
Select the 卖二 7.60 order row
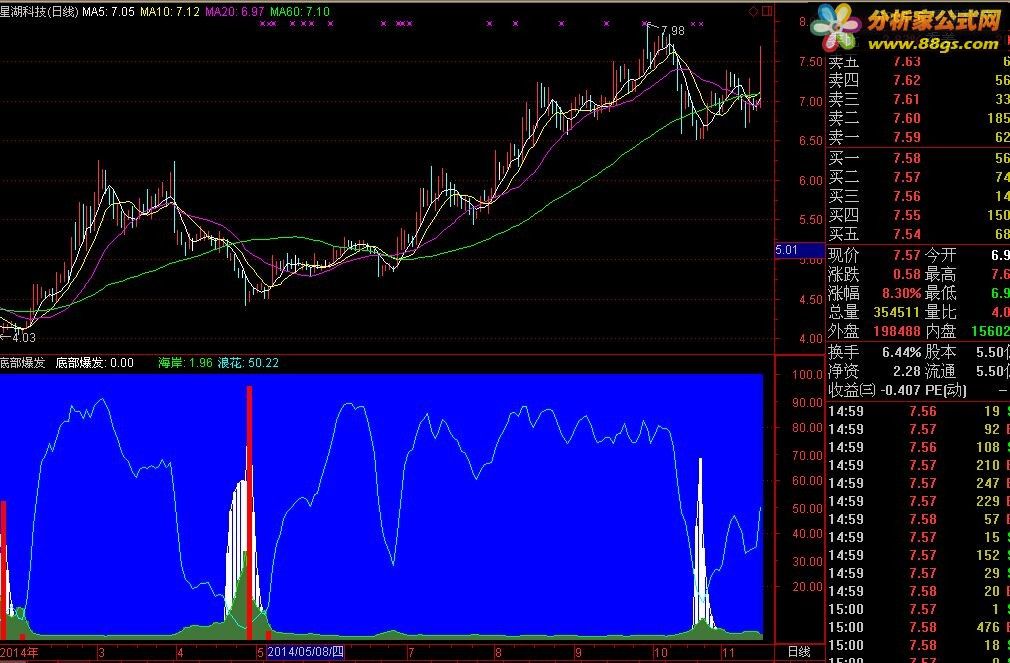[x=919, y=119]
